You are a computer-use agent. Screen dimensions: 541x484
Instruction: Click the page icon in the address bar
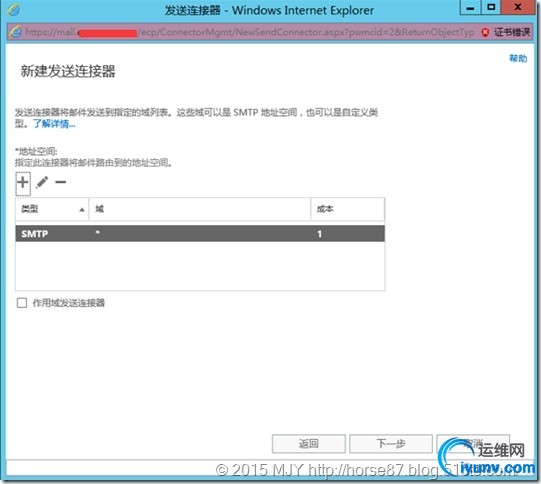16,32
